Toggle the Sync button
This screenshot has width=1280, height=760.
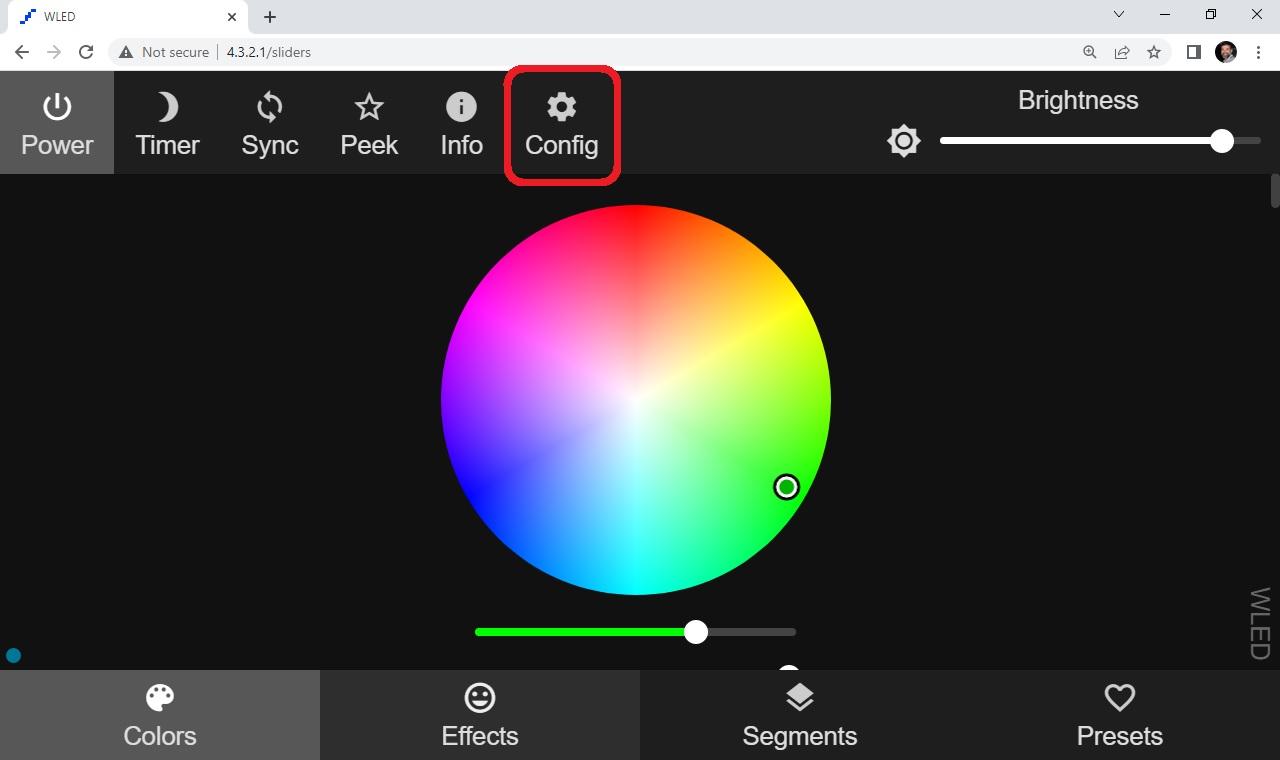270,124
